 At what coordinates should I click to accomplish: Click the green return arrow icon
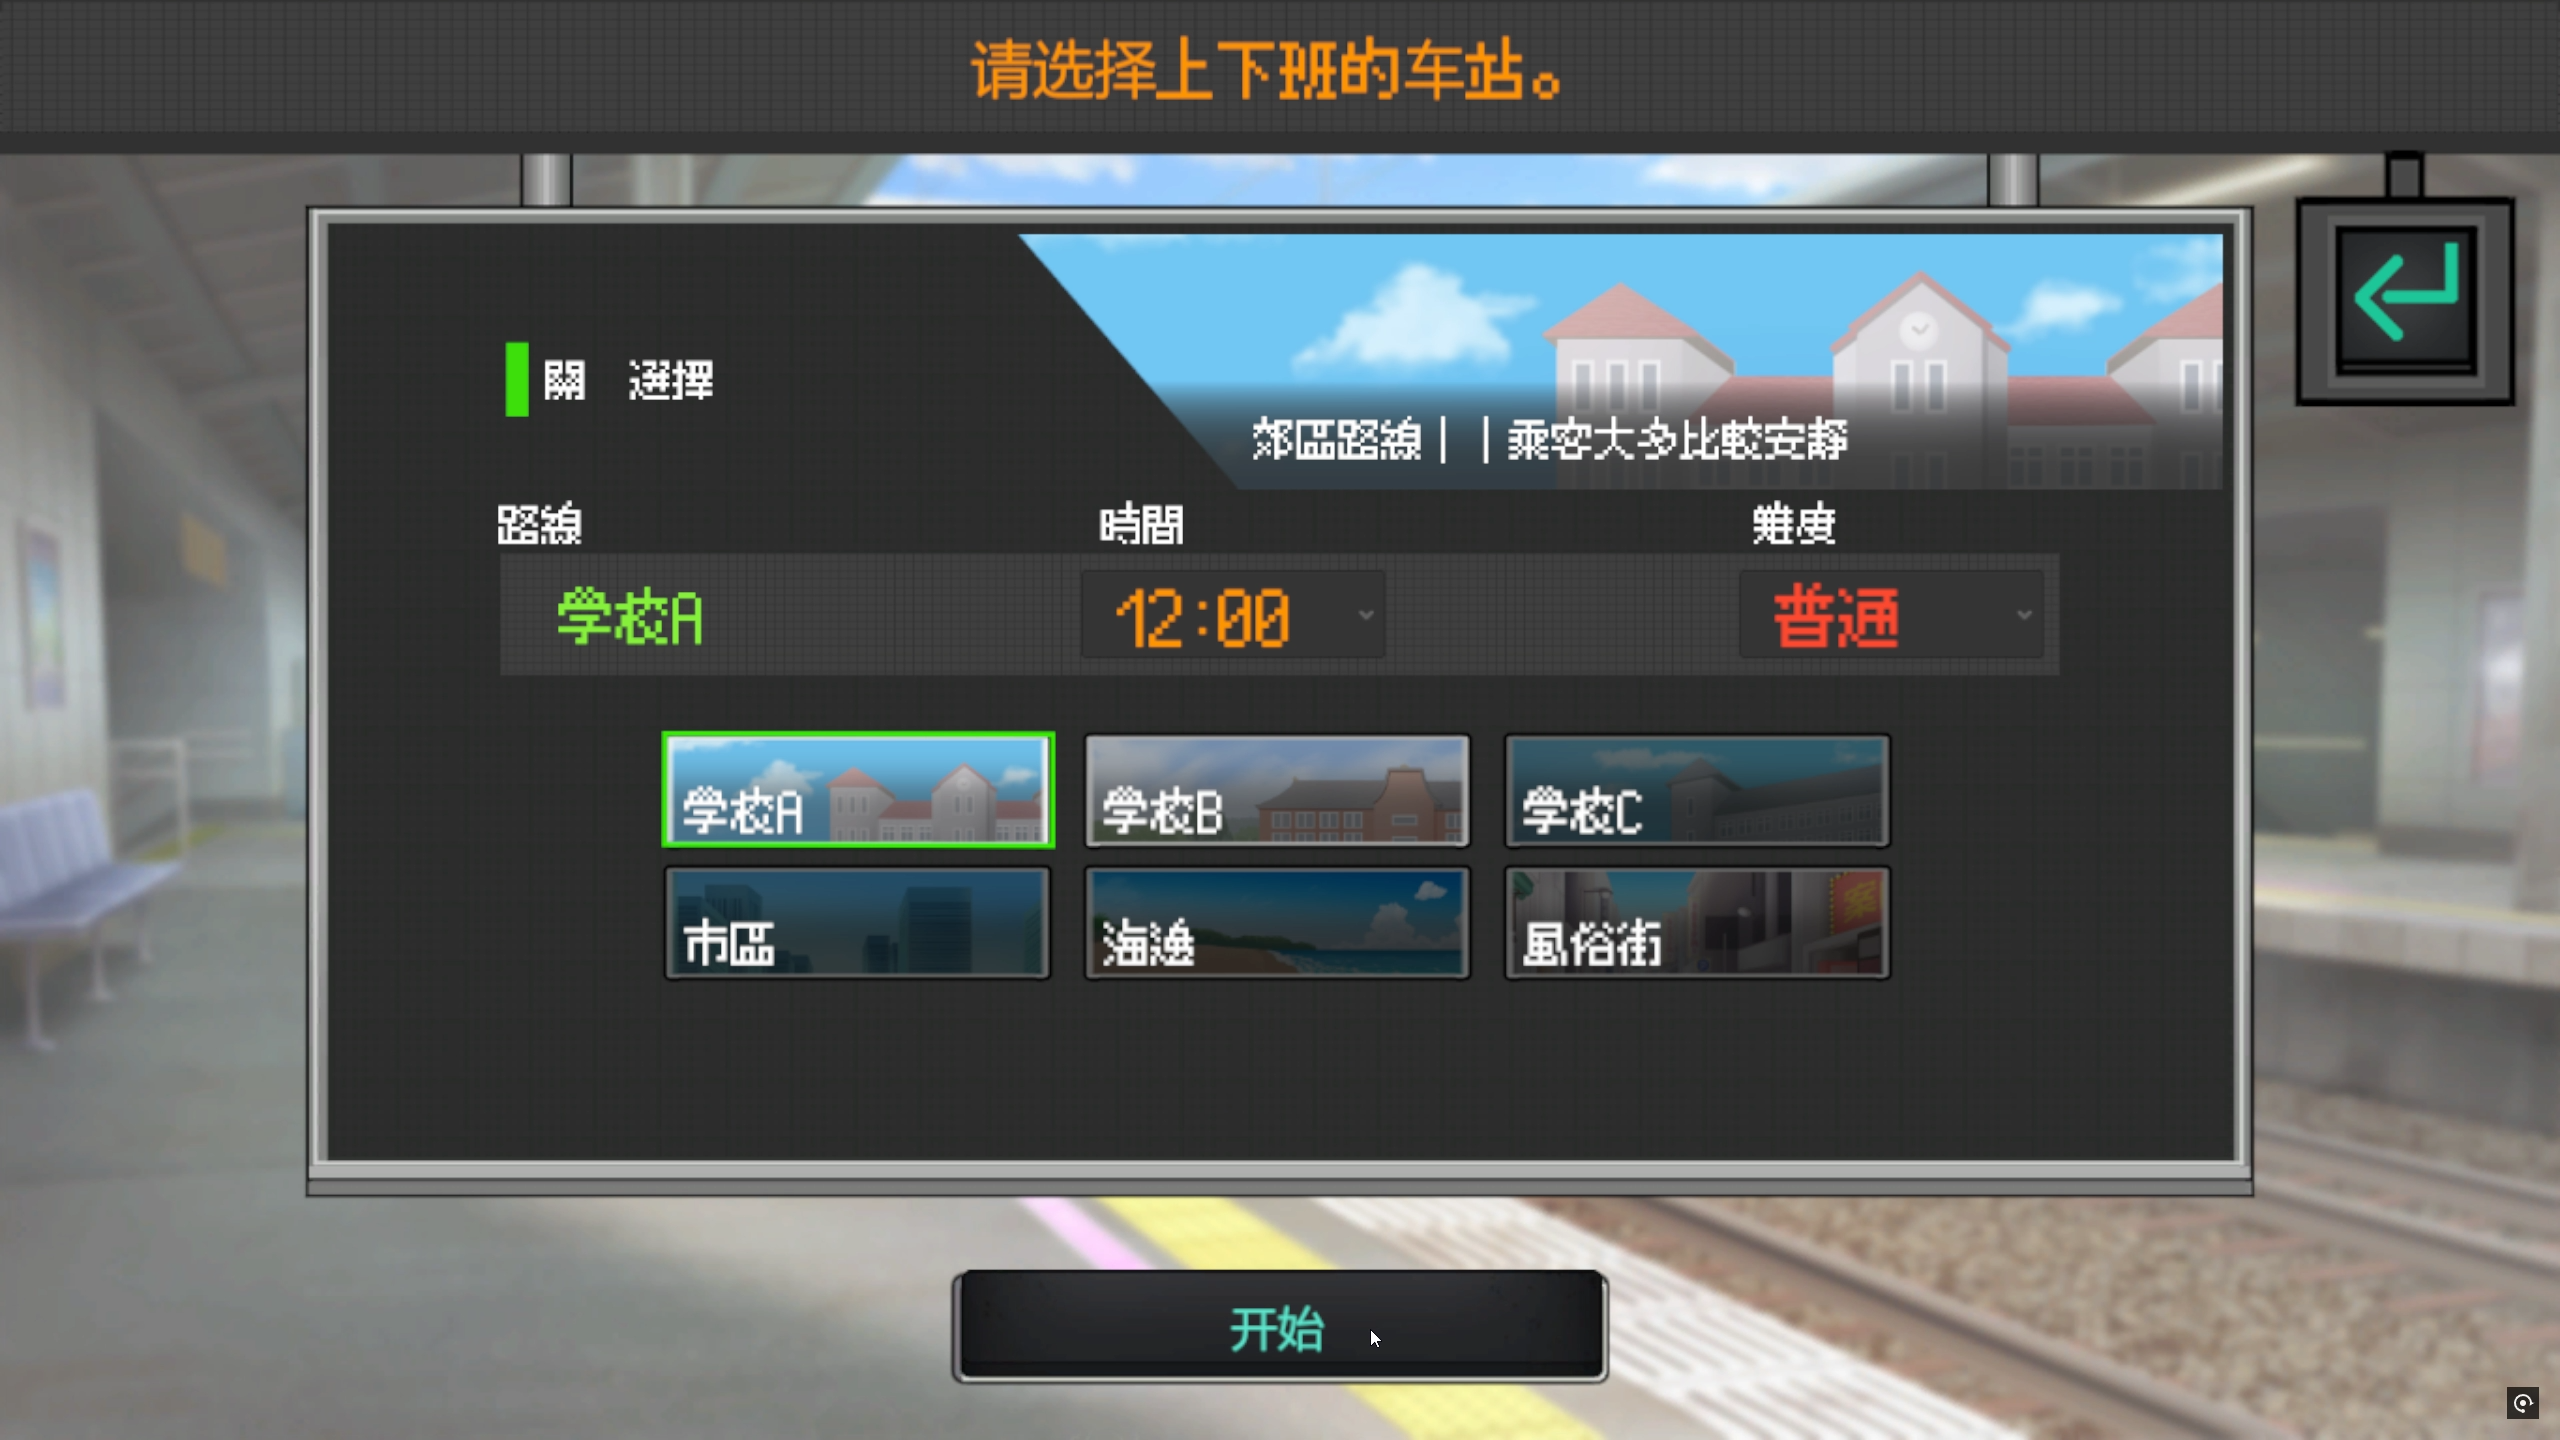(2405, 298)
